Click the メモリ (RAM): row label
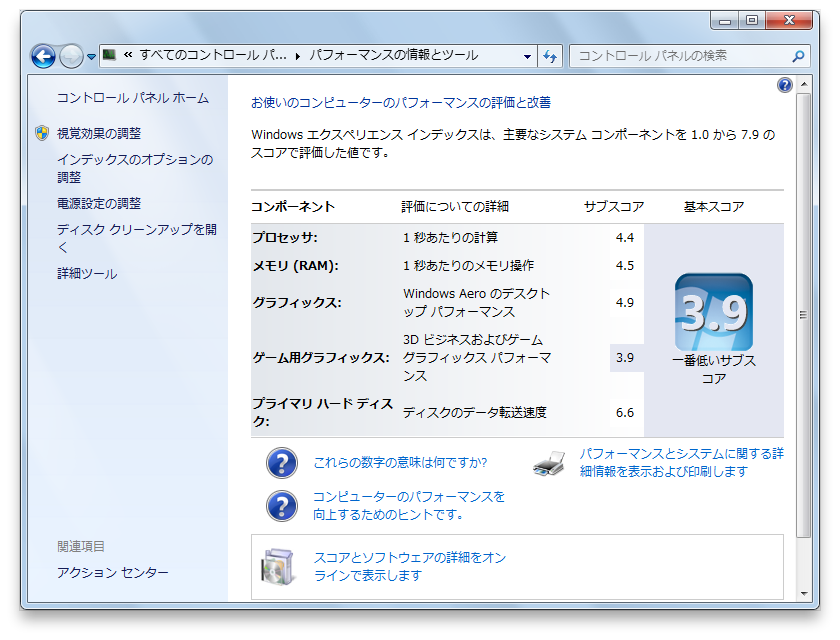 [296, 266]
